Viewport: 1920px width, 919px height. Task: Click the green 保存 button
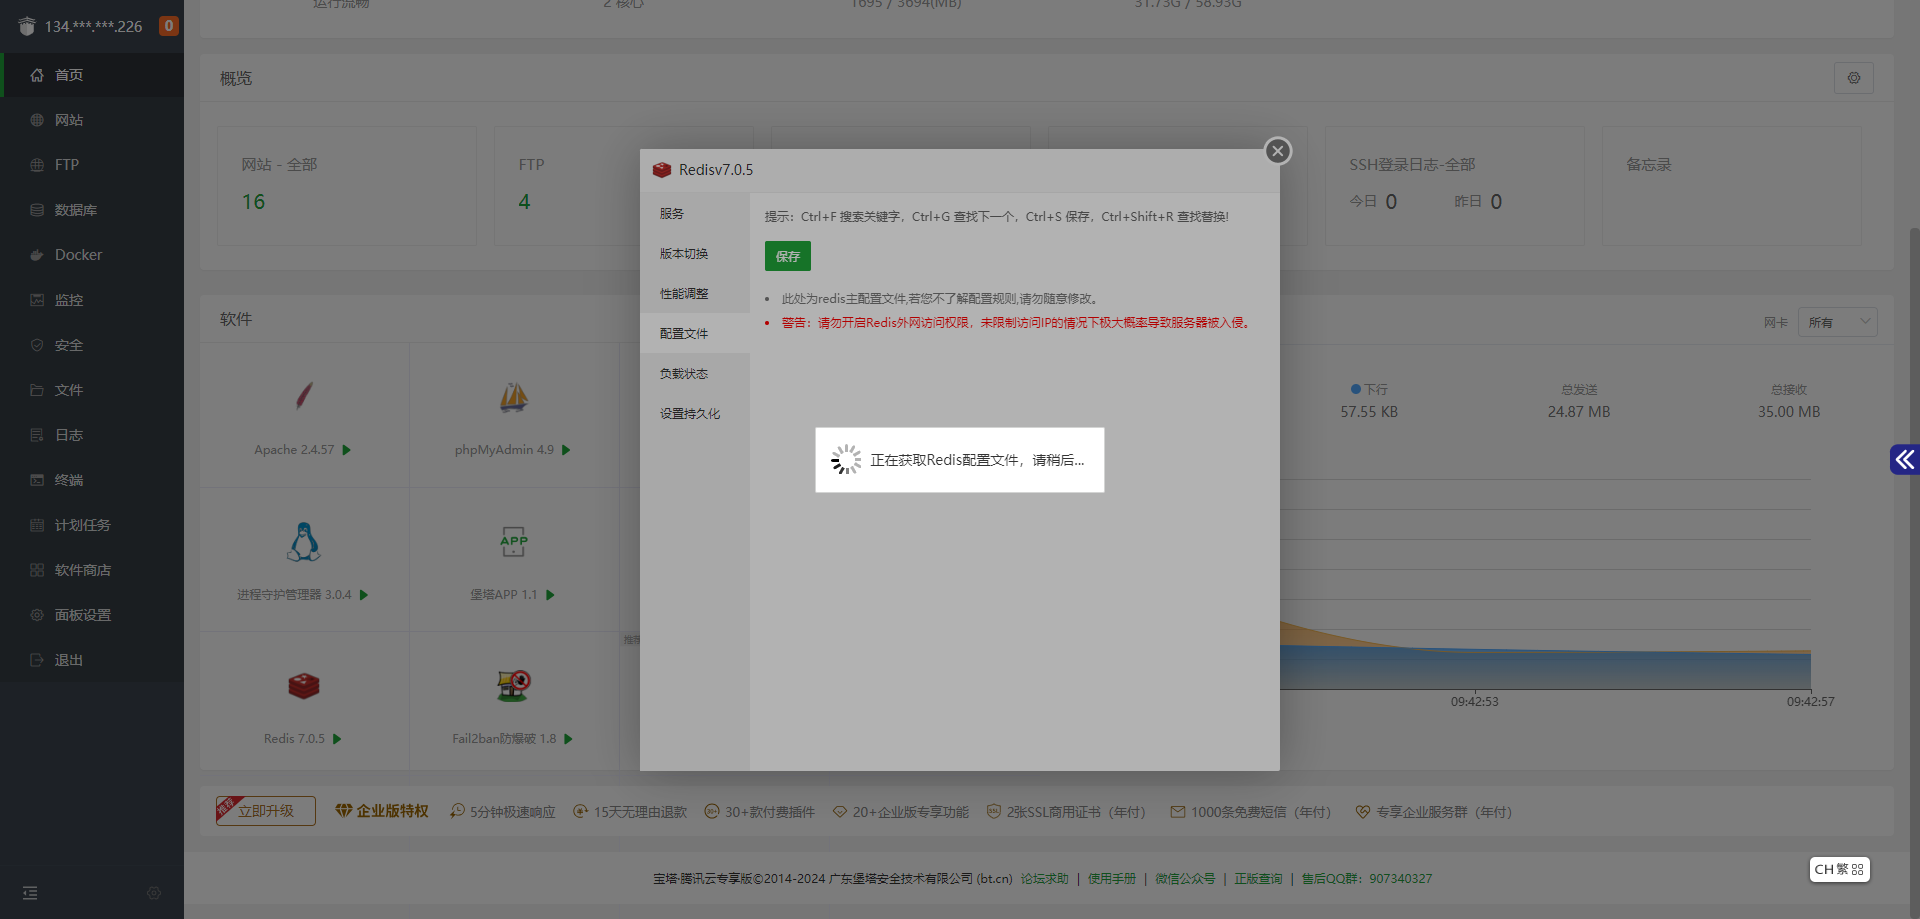coord(788,256)
